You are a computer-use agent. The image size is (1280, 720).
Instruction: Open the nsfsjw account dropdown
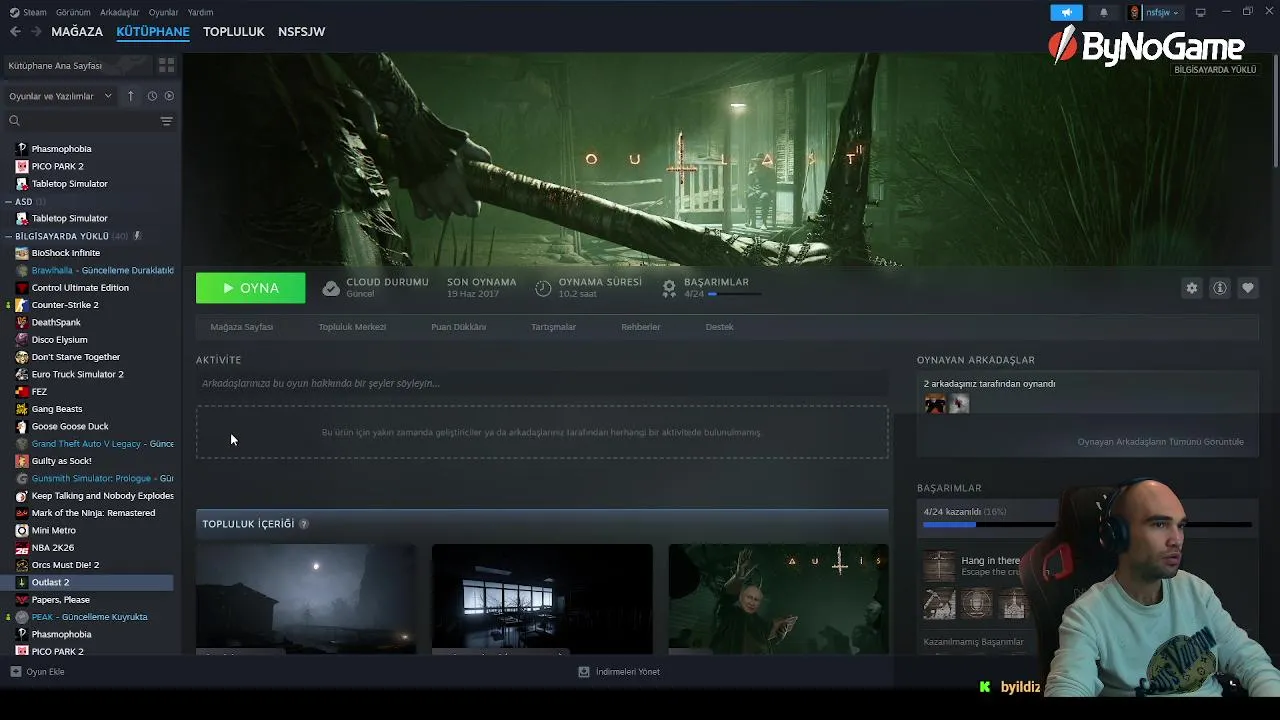1162,12
